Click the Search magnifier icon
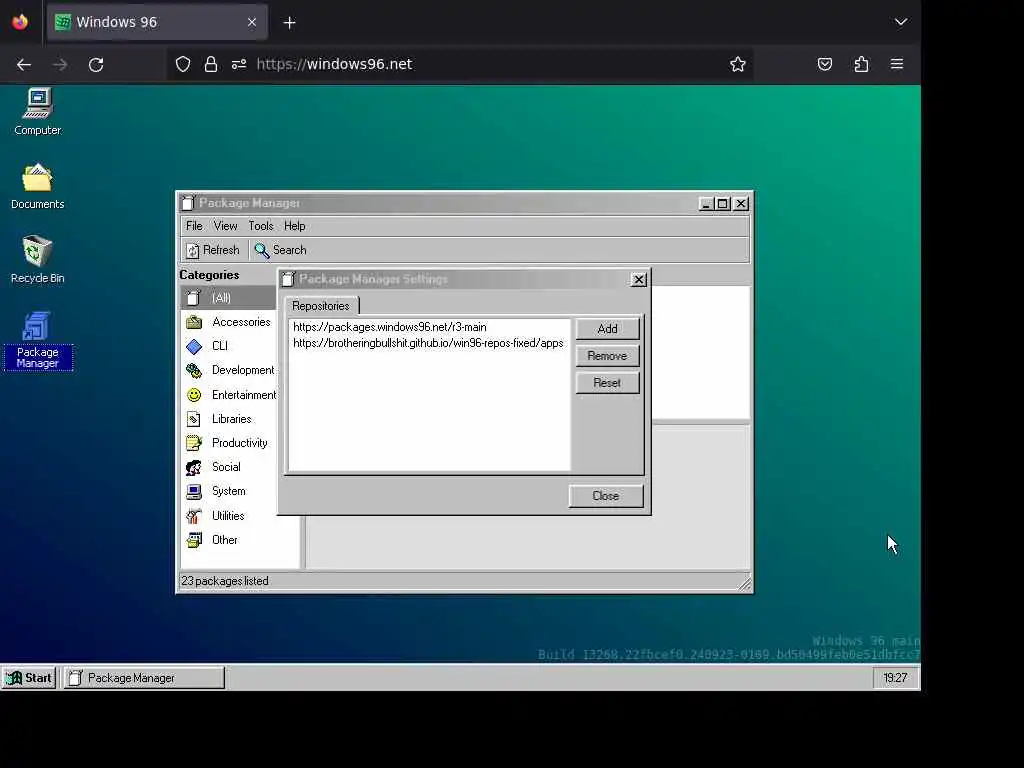 point(262,250)
